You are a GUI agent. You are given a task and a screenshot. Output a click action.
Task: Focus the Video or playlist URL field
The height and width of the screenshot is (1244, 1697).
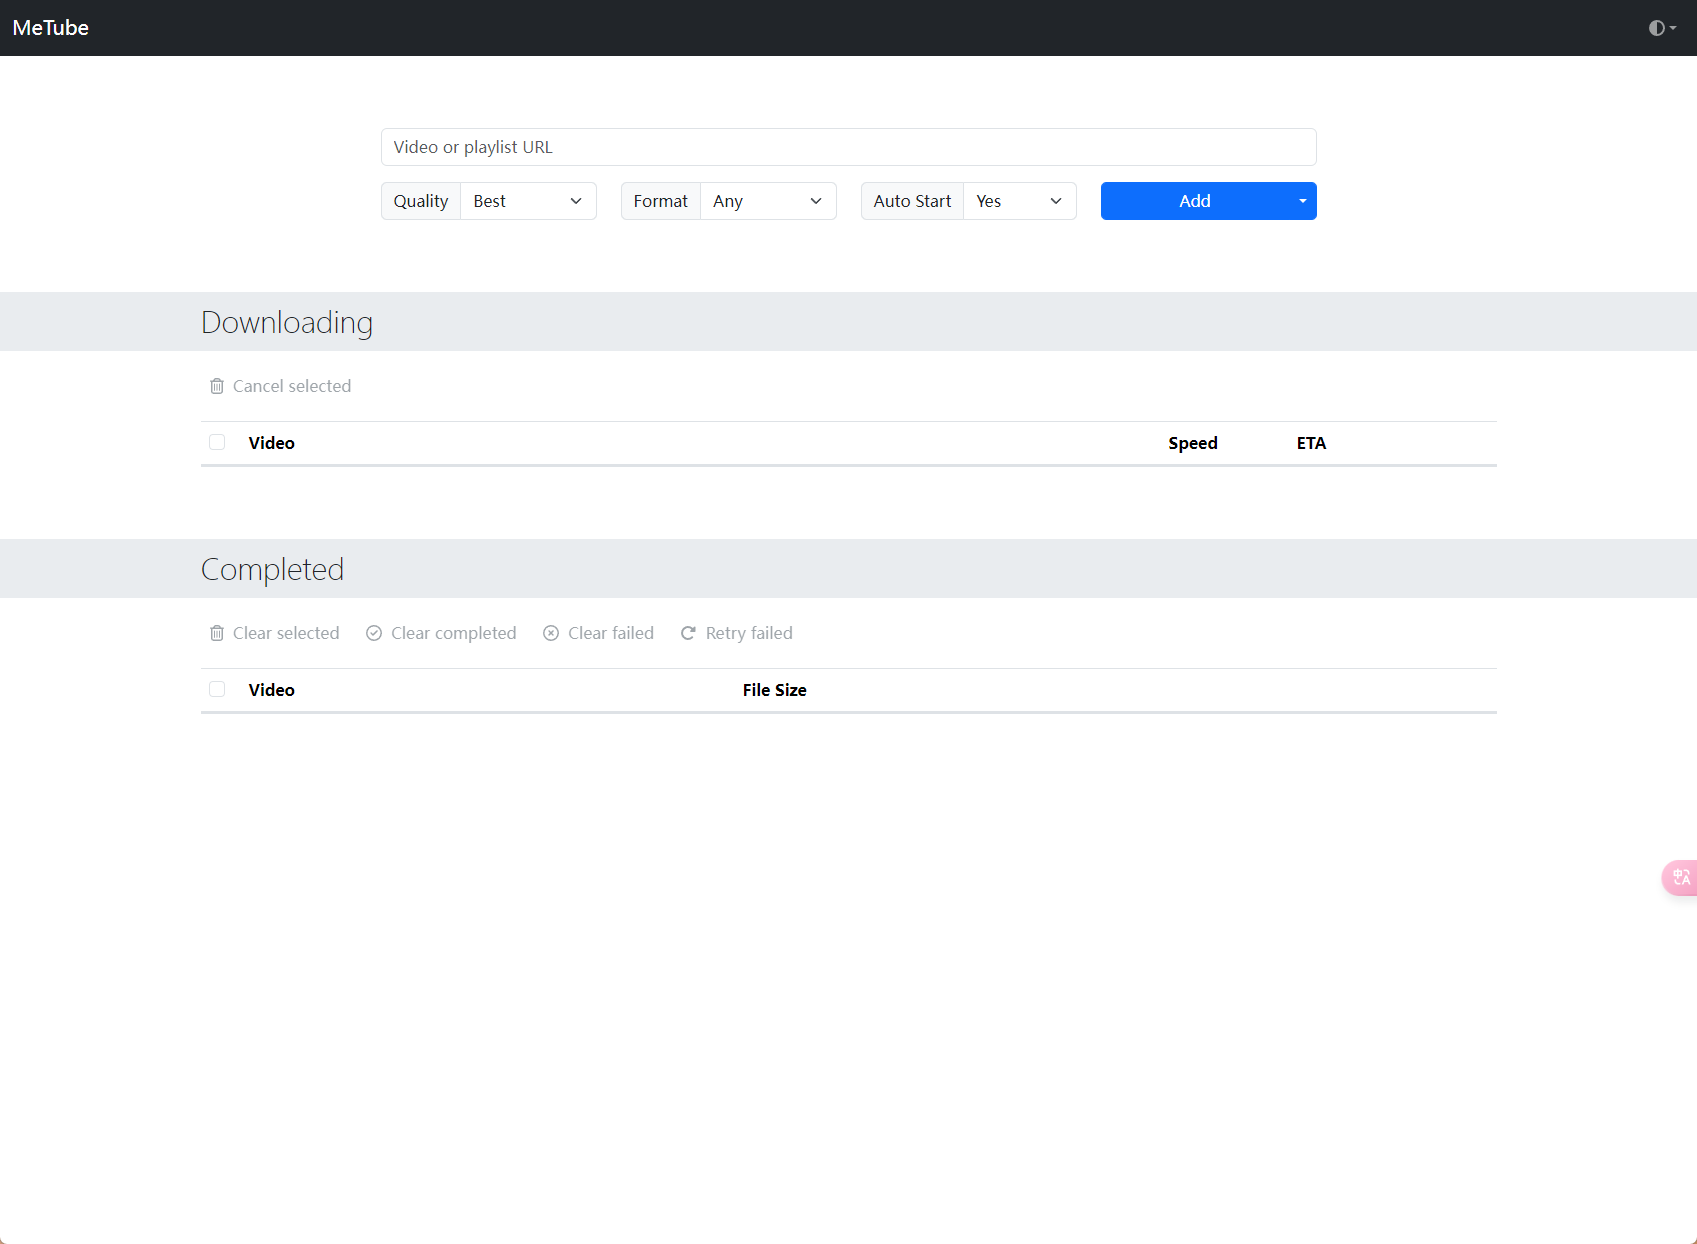pos(848,147)
